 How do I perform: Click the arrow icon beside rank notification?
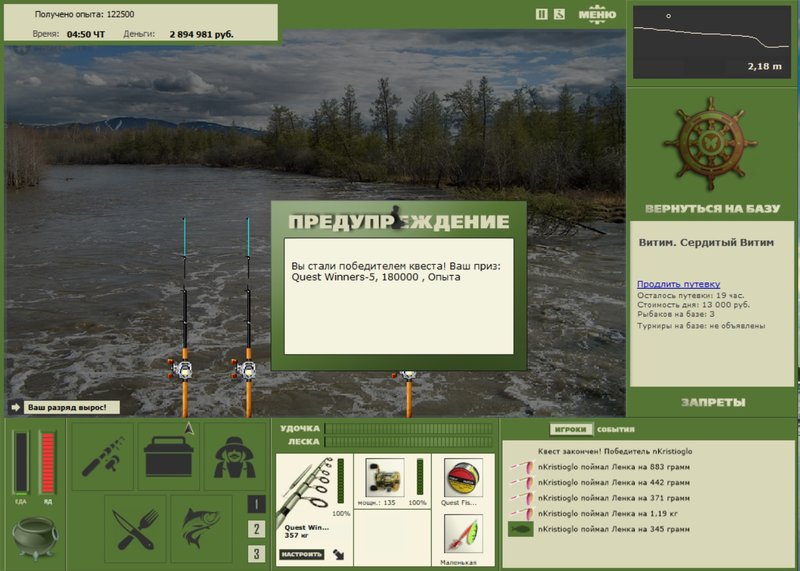[15, 407]
